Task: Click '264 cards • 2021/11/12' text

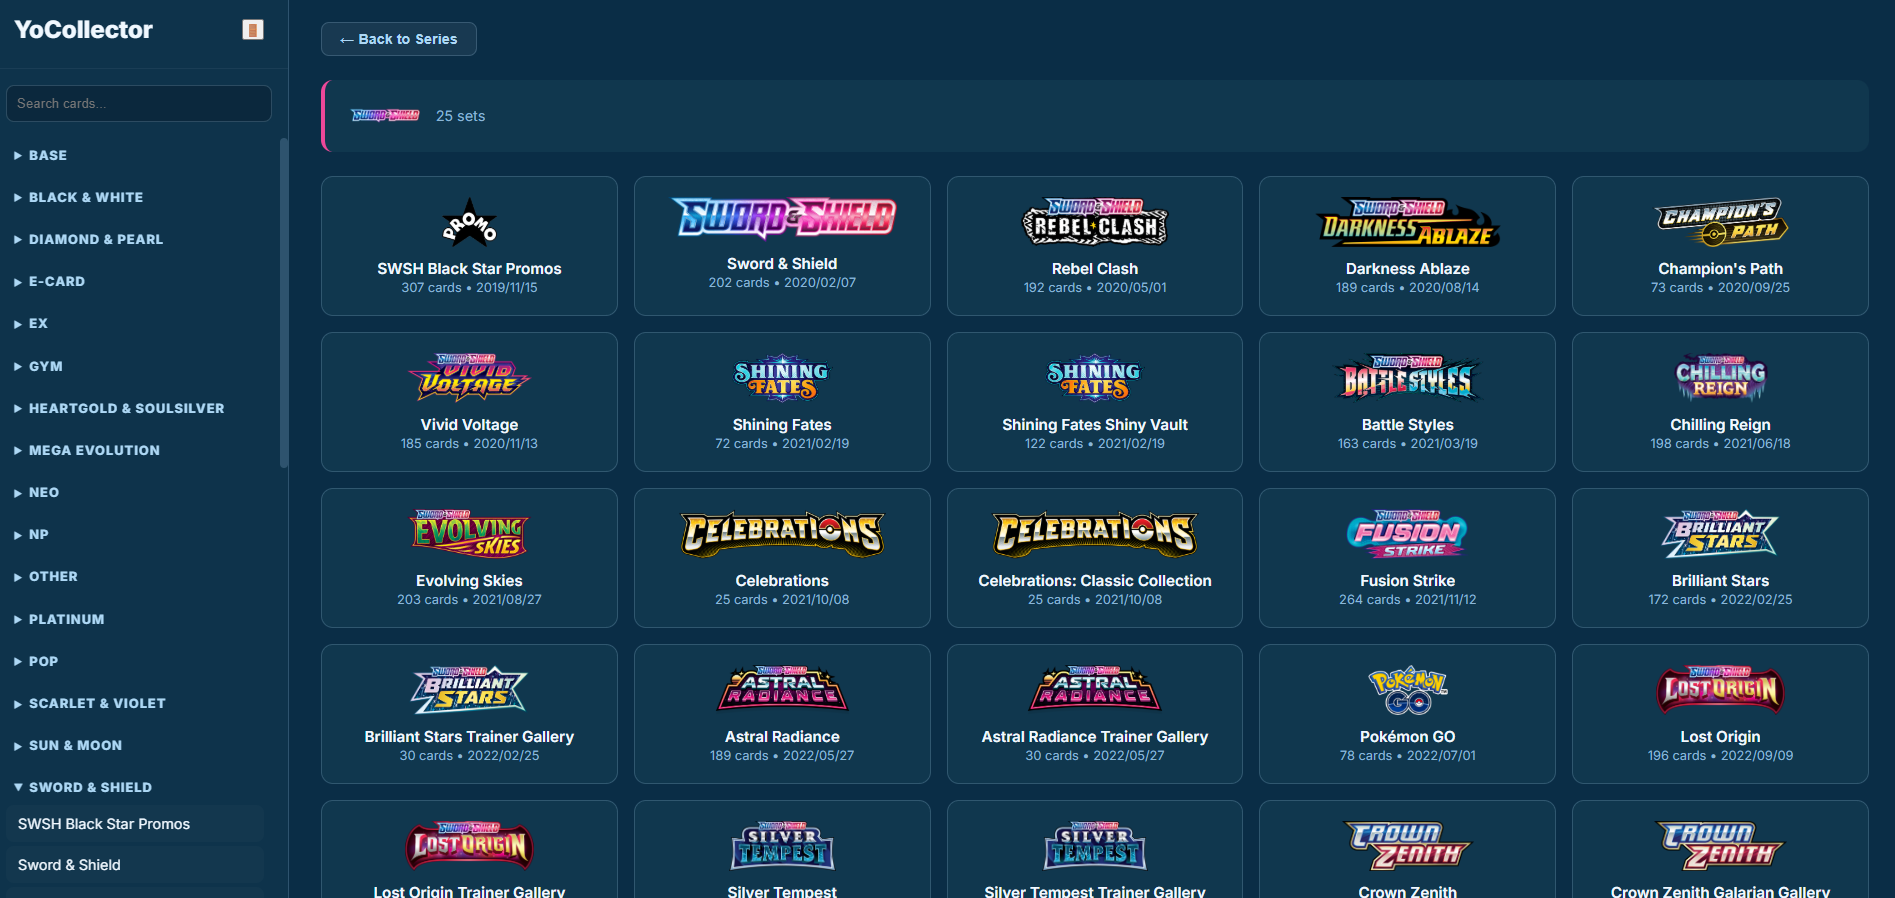Action: [x=1408, y=600]
